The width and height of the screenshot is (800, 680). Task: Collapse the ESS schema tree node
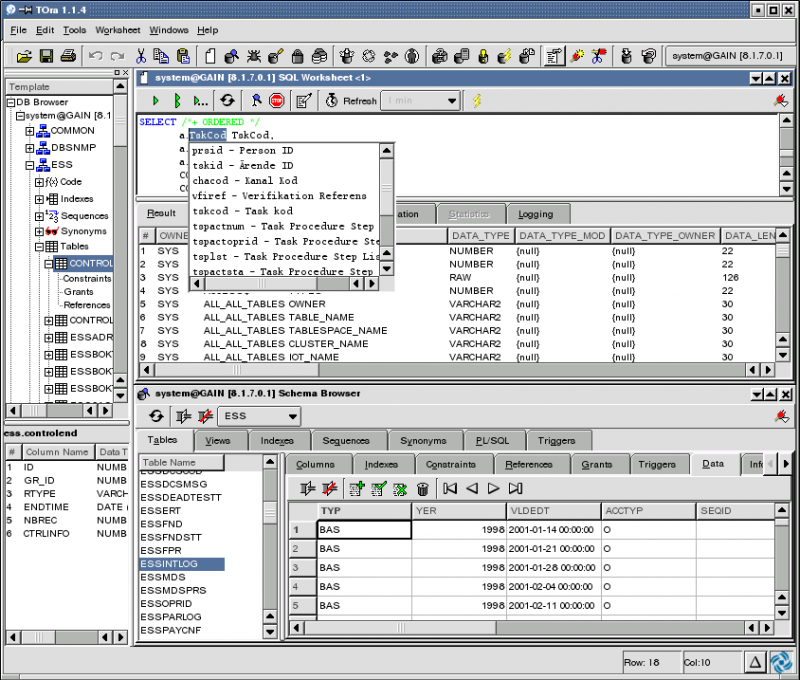pos(30,165)
